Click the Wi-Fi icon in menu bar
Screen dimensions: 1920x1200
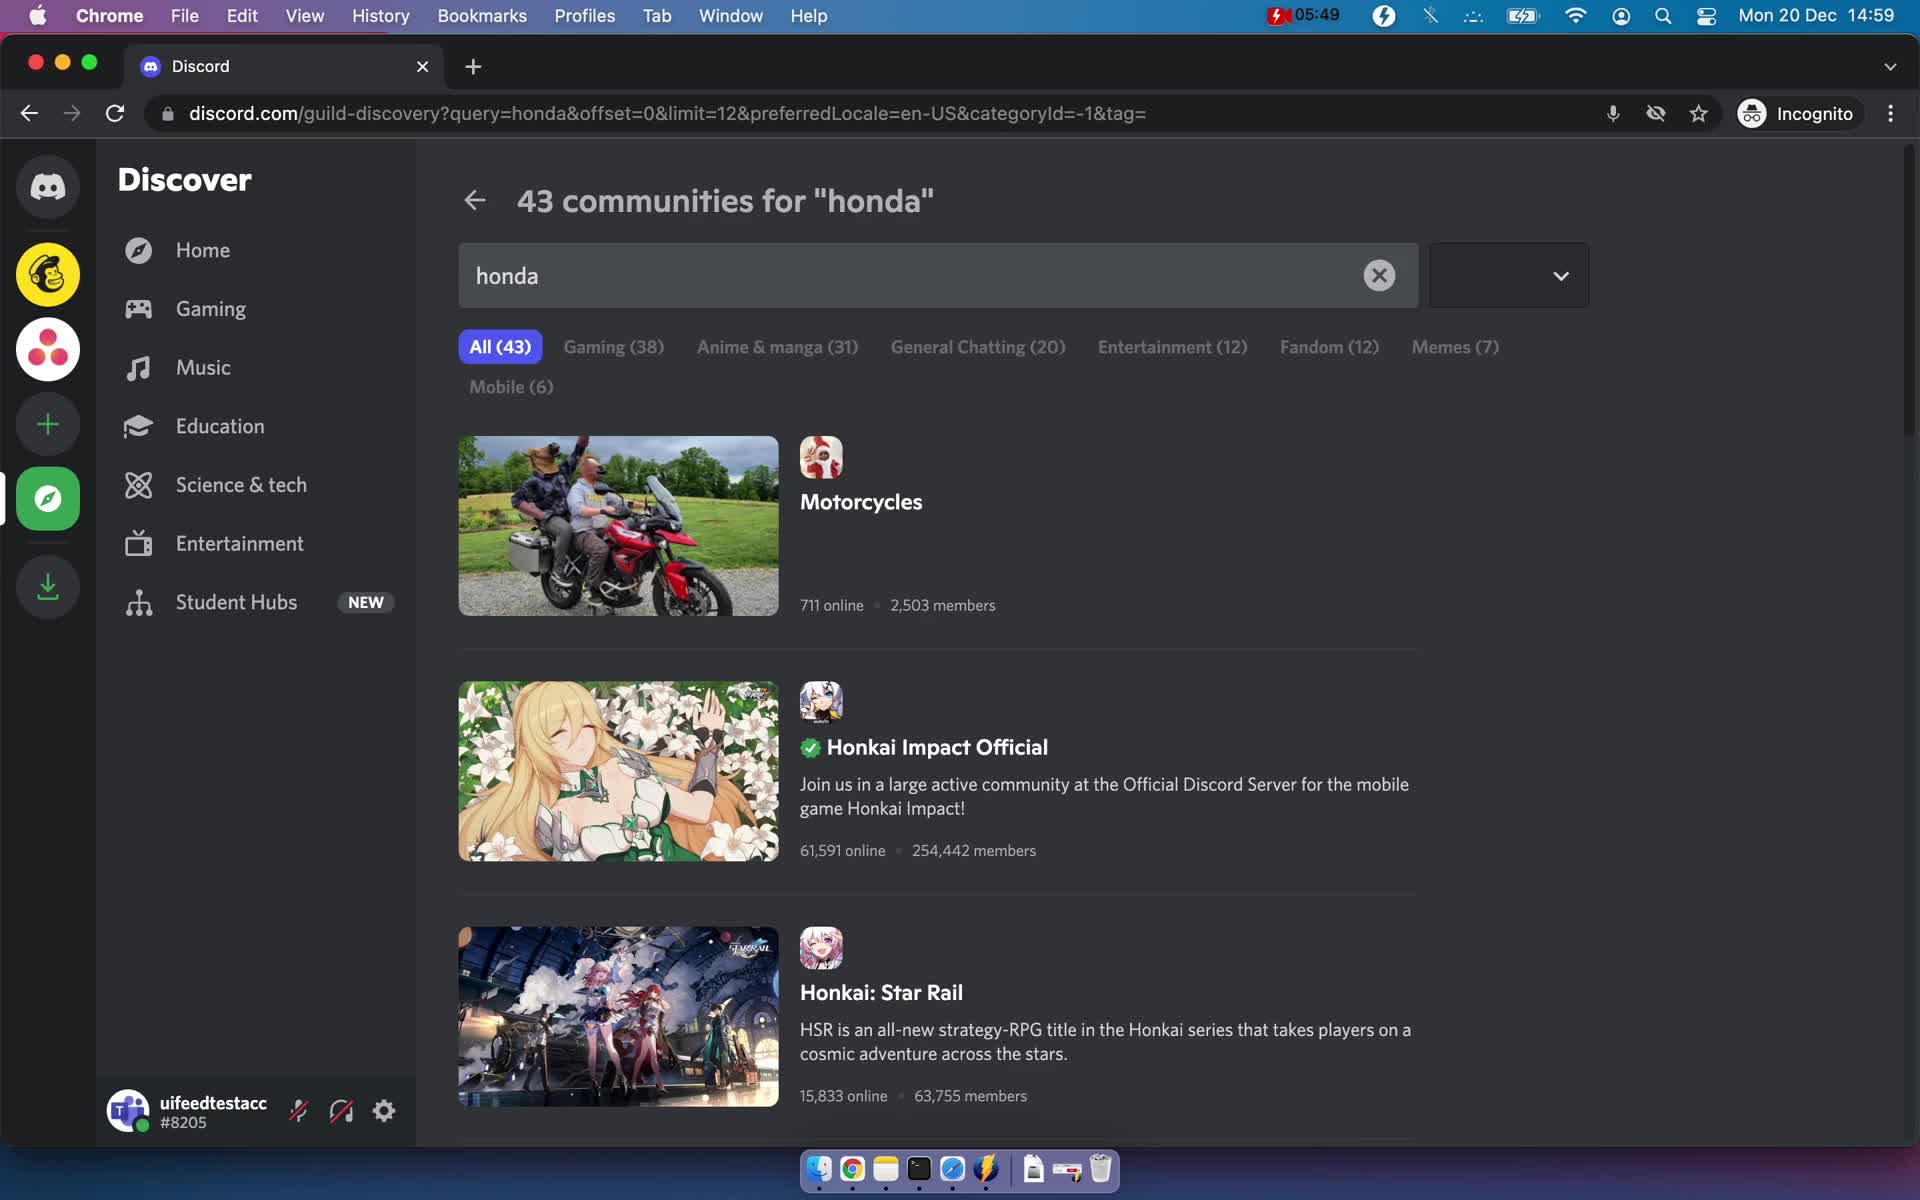pyautogui.click(x=1575, y=16)
